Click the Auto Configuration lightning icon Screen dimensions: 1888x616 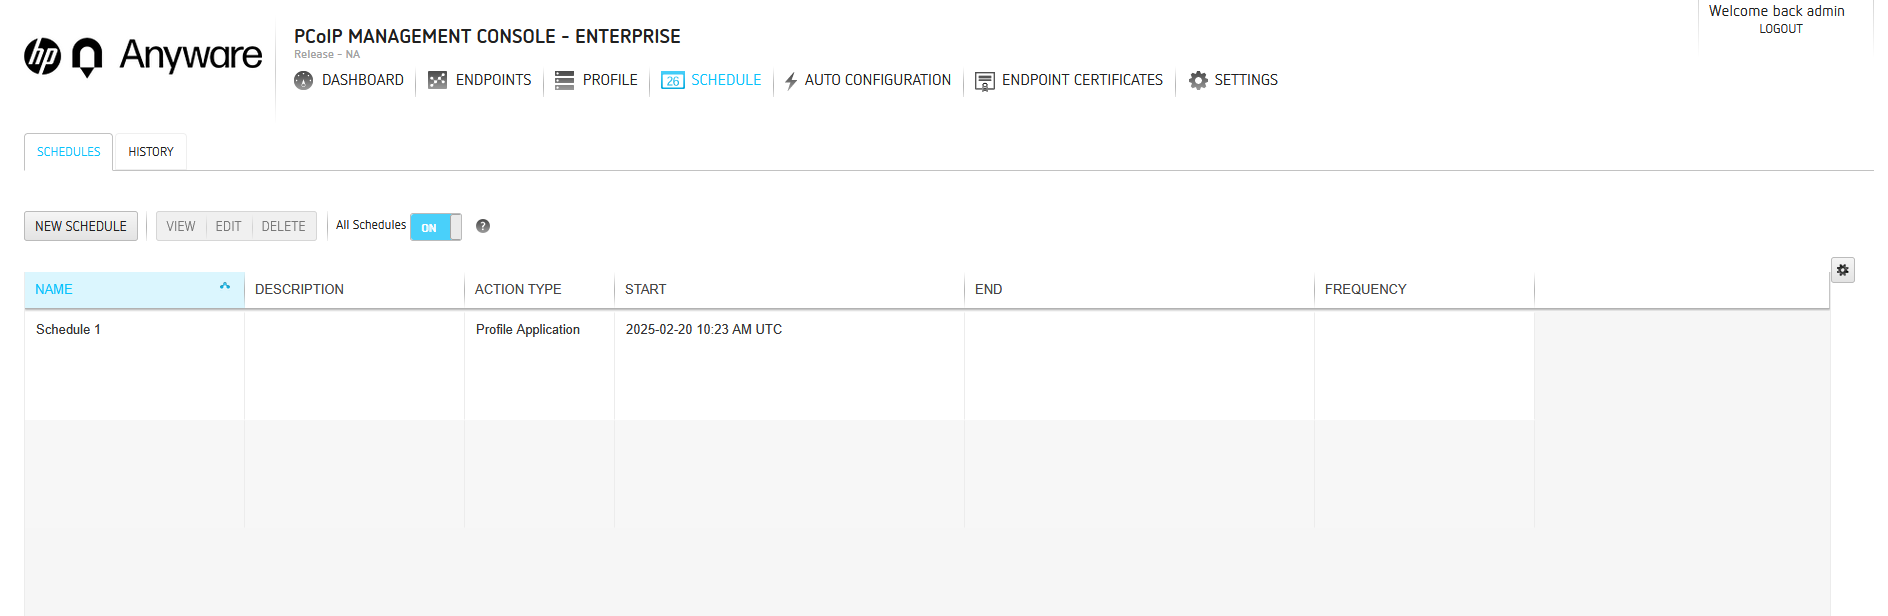point(791,81)
